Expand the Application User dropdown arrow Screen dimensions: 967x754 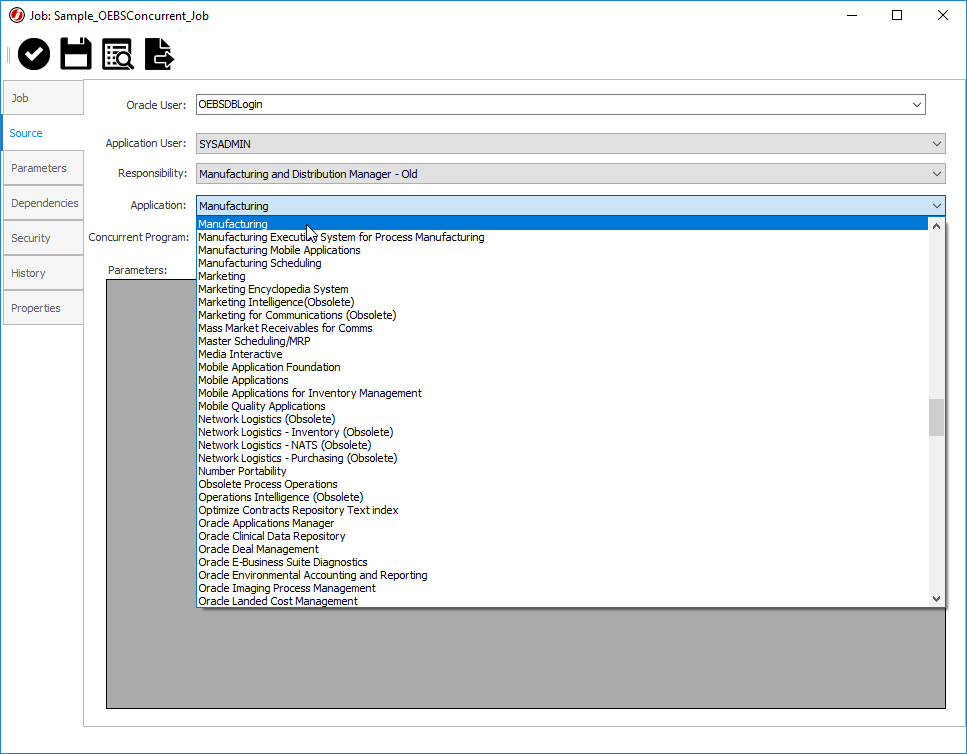(937, 144)
